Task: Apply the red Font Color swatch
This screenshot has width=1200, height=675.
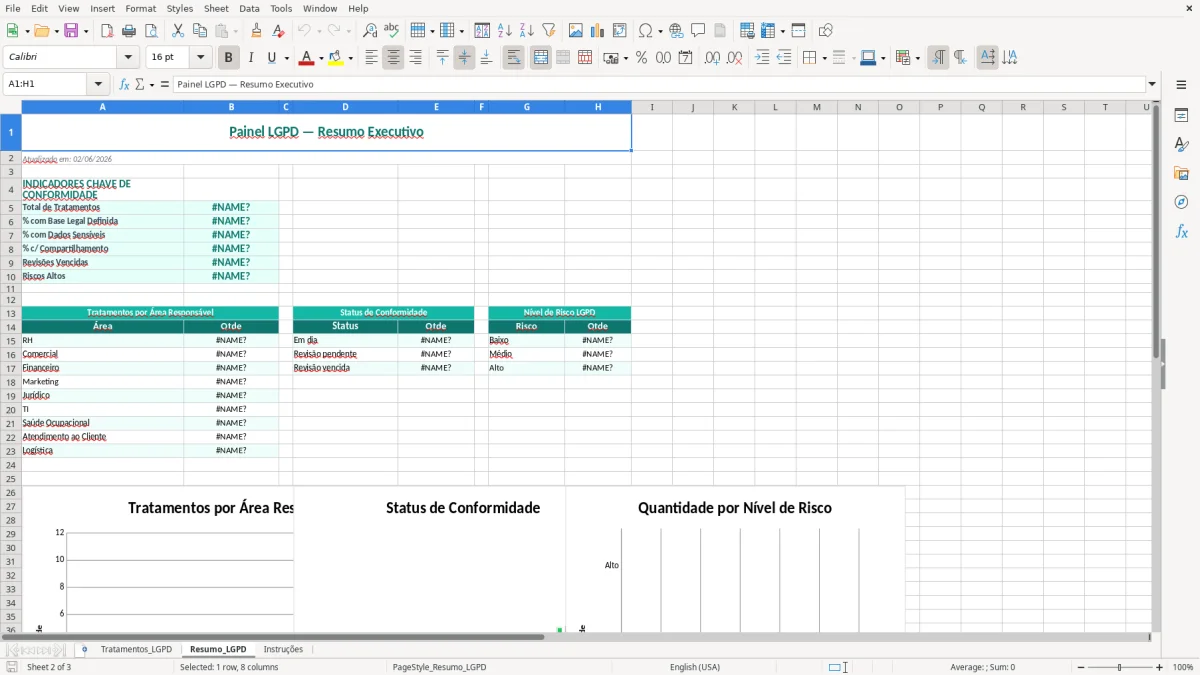Action: (x=307, y=58)
